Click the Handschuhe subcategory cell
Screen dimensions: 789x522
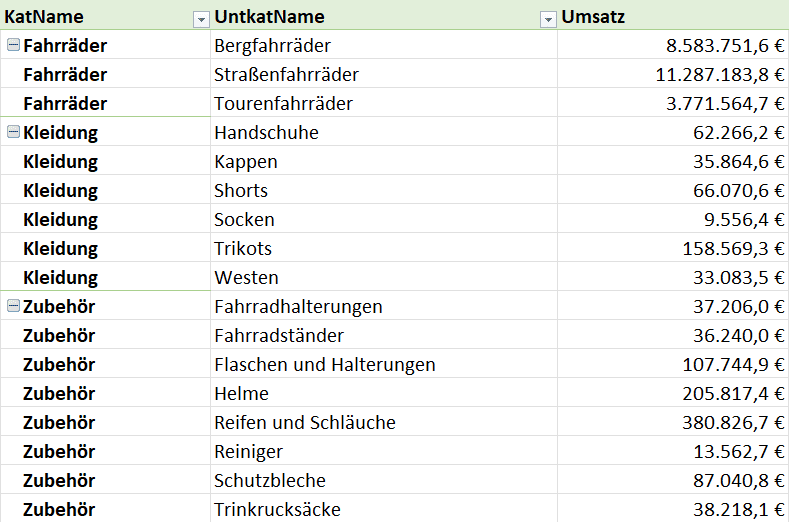click(266, 133)
